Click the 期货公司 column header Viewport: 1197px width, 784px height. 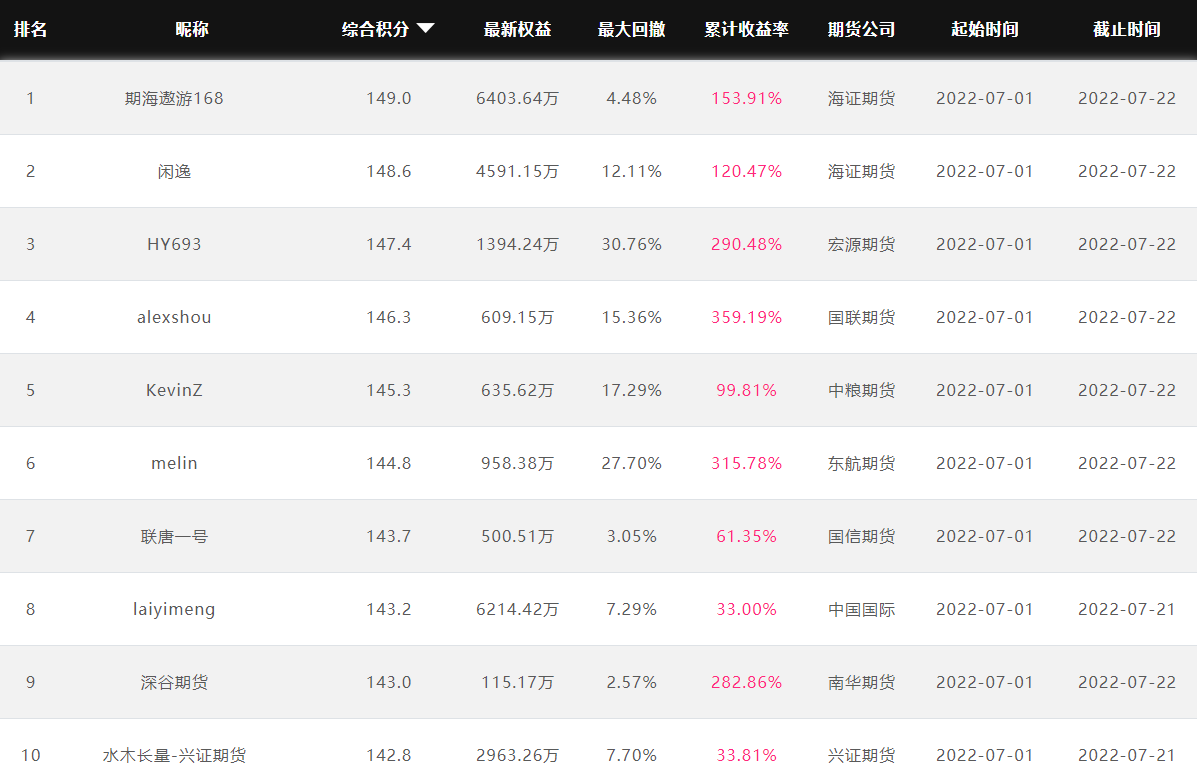click(862, 29)
